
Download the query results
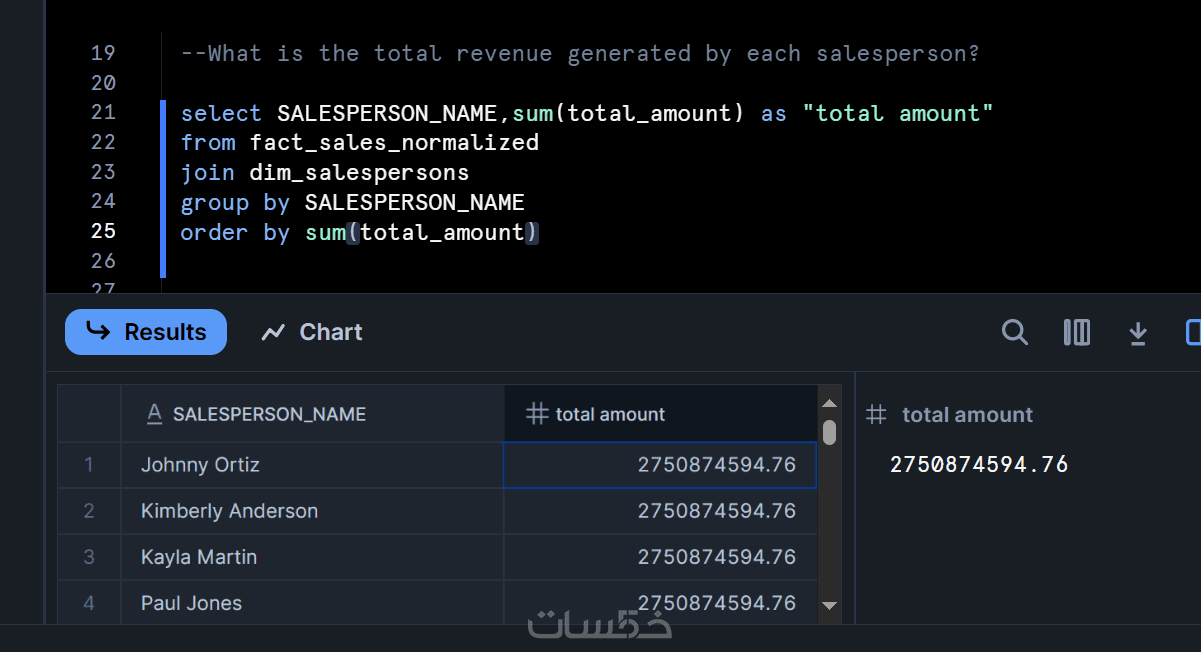pos(1138,333)
